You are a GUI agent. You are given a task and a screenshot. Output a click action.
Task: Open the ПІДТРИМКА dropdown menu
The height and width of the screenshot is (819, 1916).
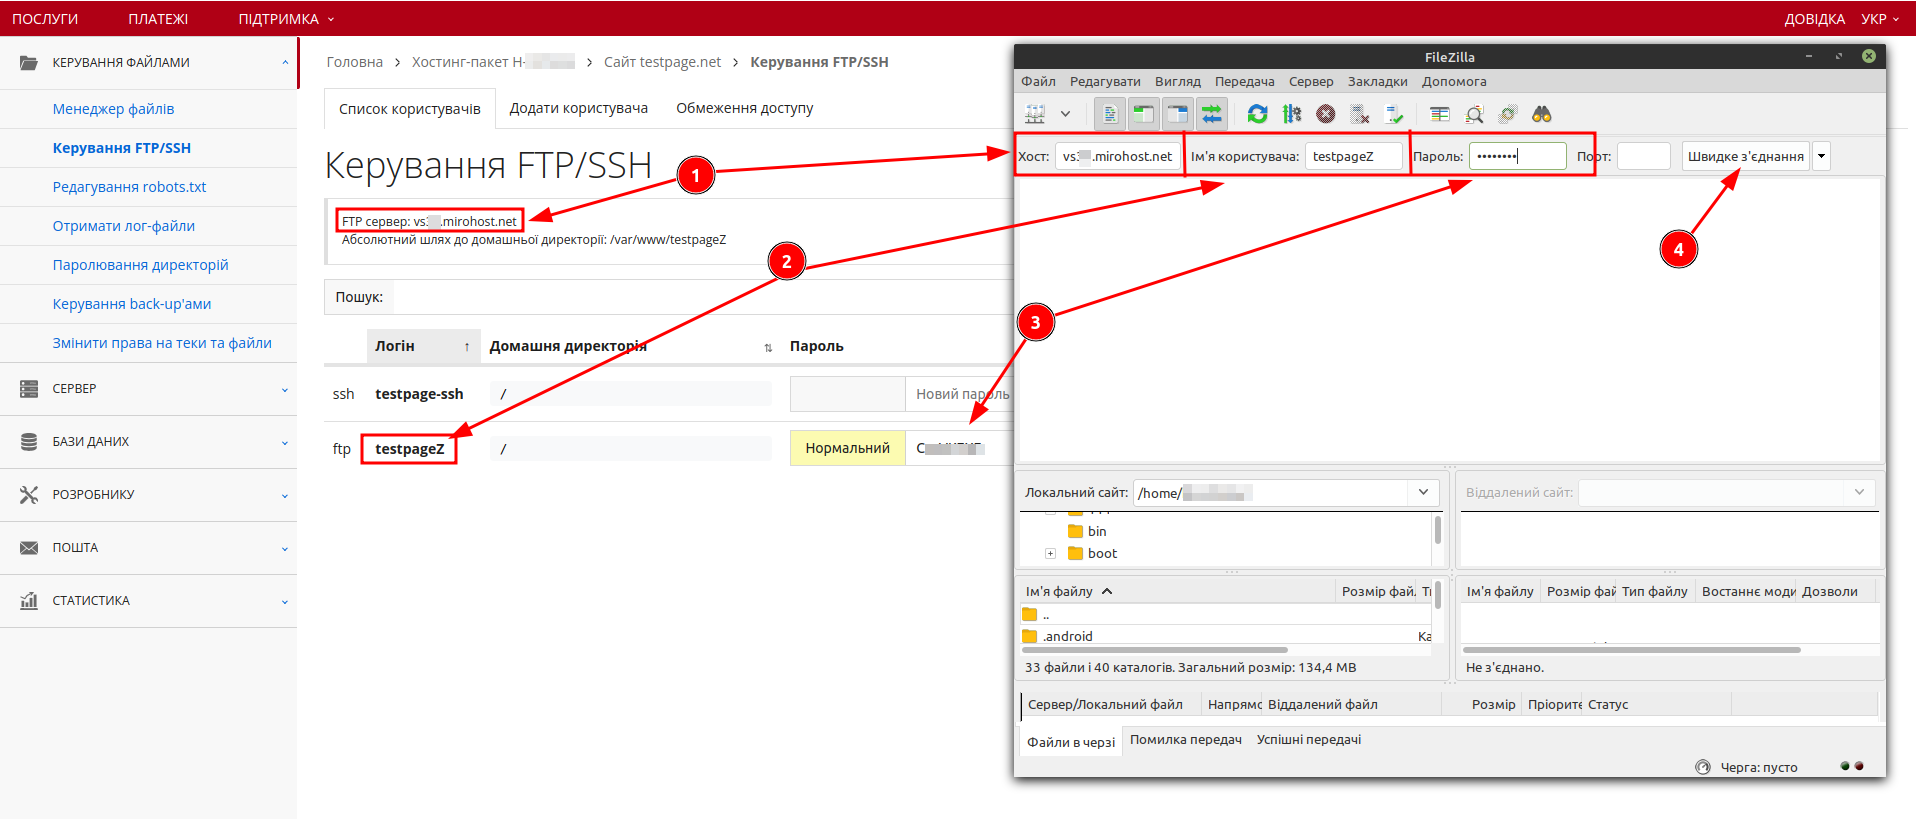coord(286,19)
